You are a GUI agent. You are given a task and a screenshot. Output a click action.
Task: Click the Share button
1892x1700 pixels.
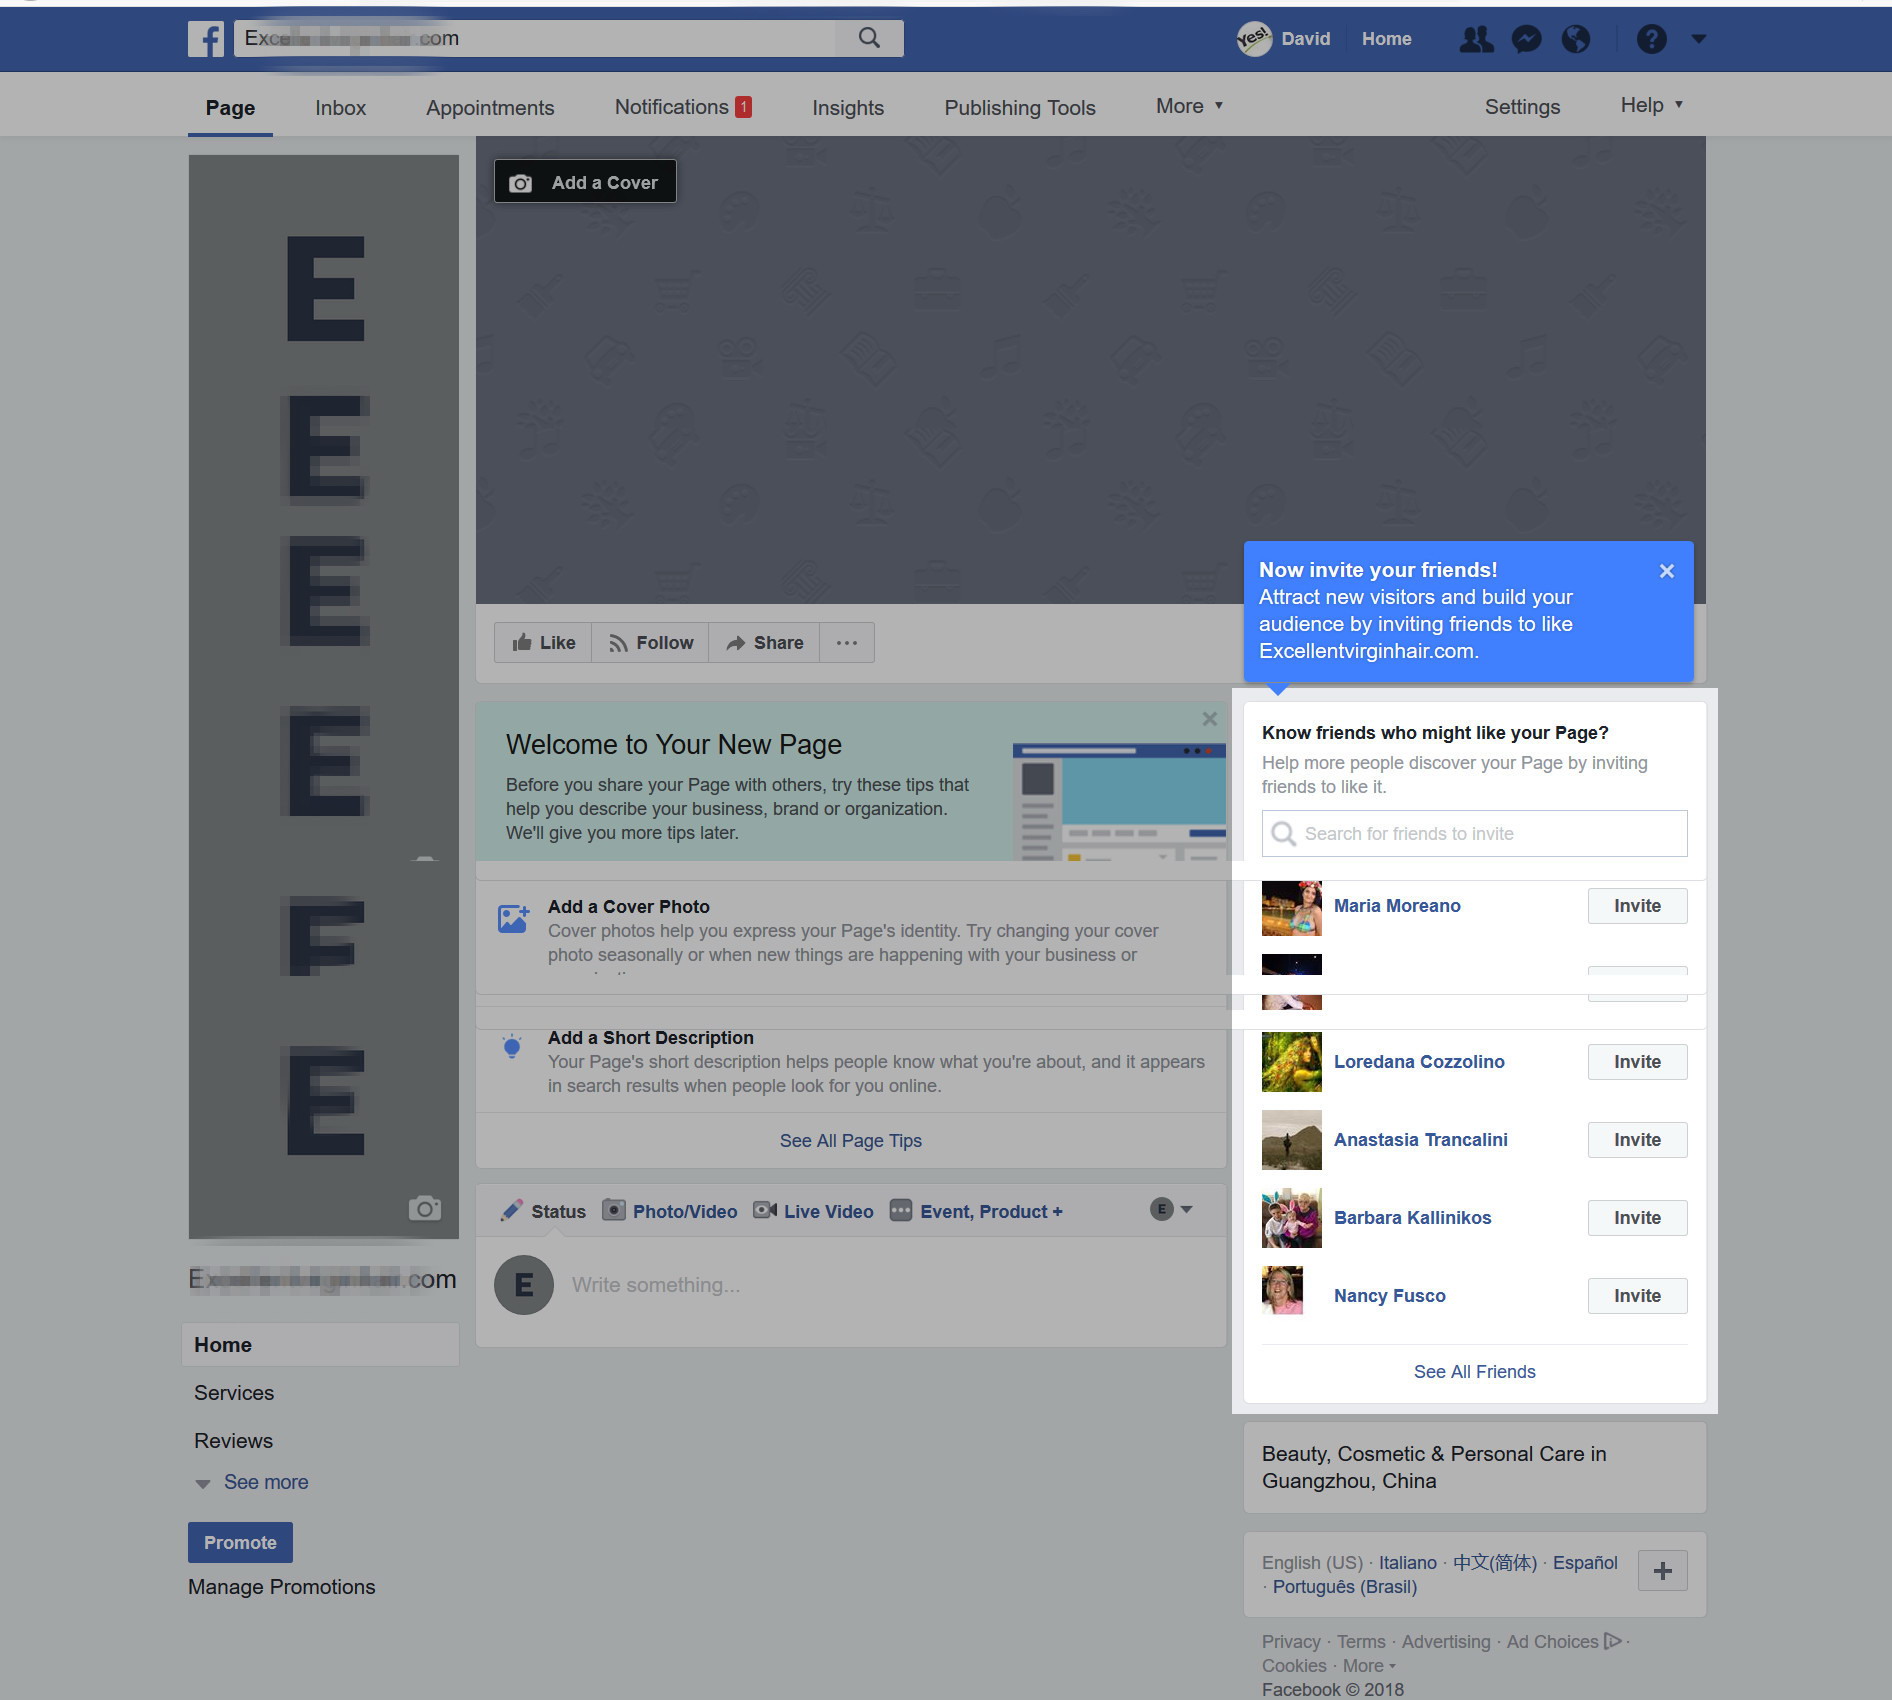764,643
